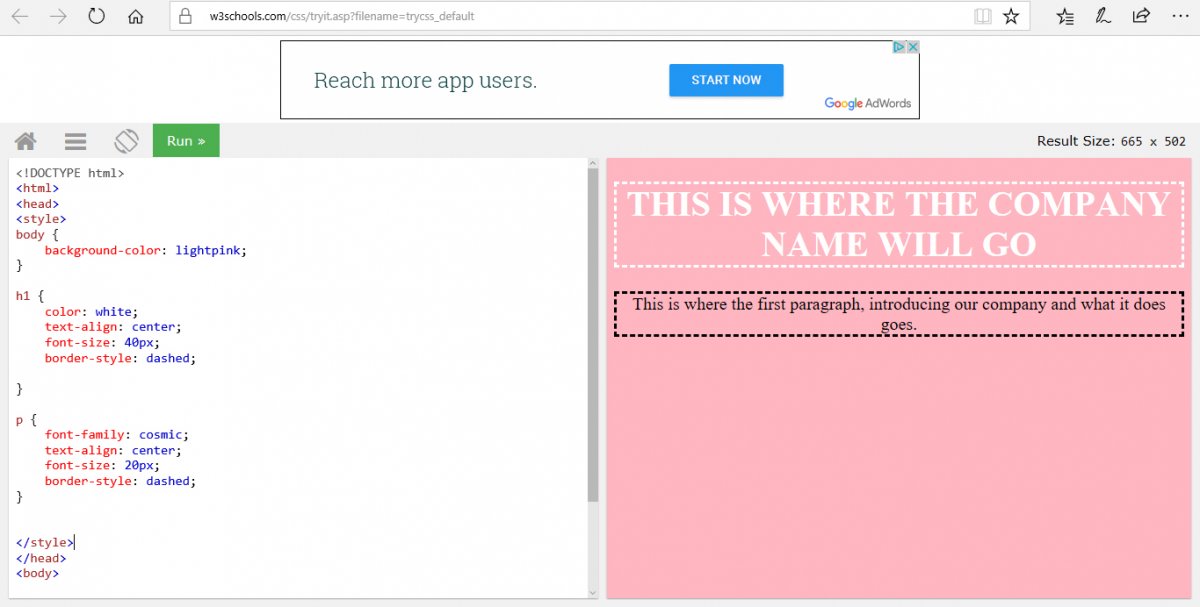Screen dimensions: 1200x607
Task: Open the favorites hub icon
Action: click(x=1065, y=16)
